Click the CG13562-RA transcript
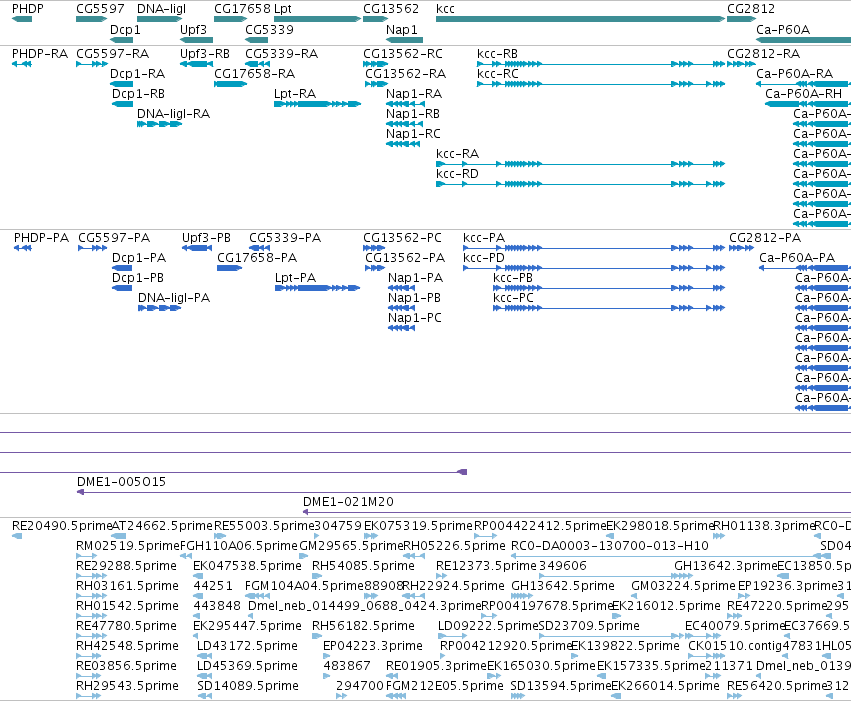This screenshot has height=701, width=851. click(376, 84)
